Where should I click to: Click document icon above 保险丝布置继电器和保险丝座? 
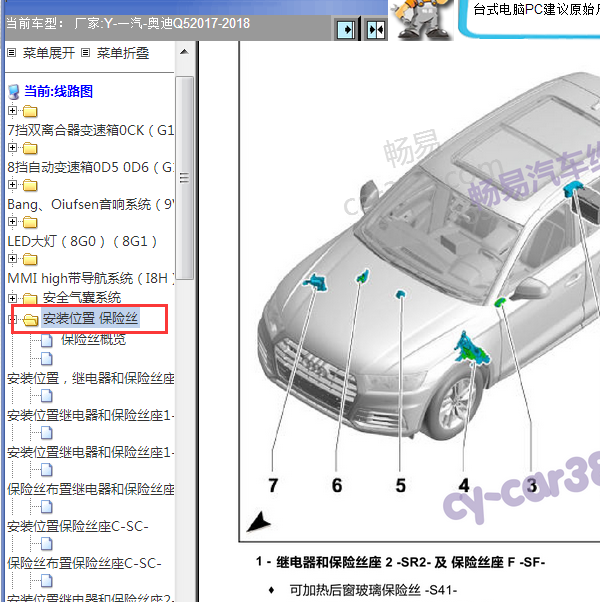pos(46,470)
